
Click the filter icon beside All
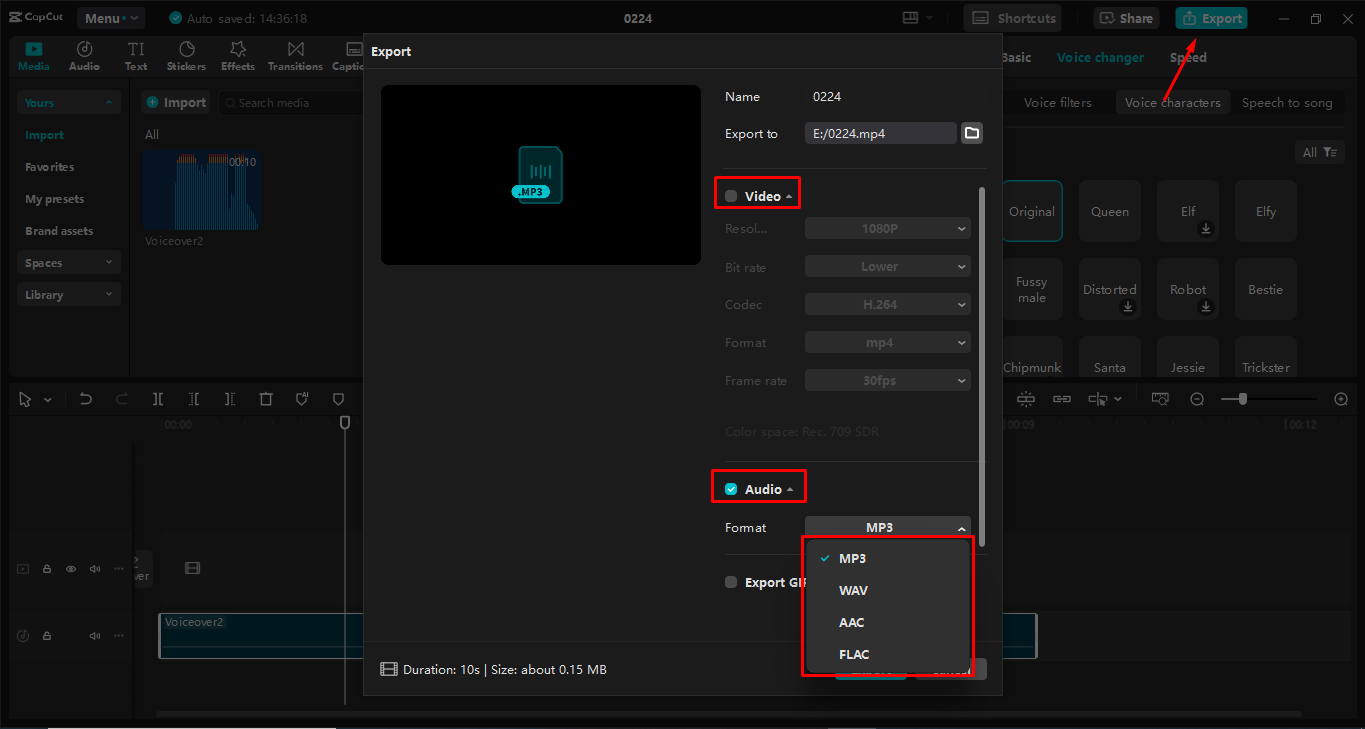point(1330,153)
